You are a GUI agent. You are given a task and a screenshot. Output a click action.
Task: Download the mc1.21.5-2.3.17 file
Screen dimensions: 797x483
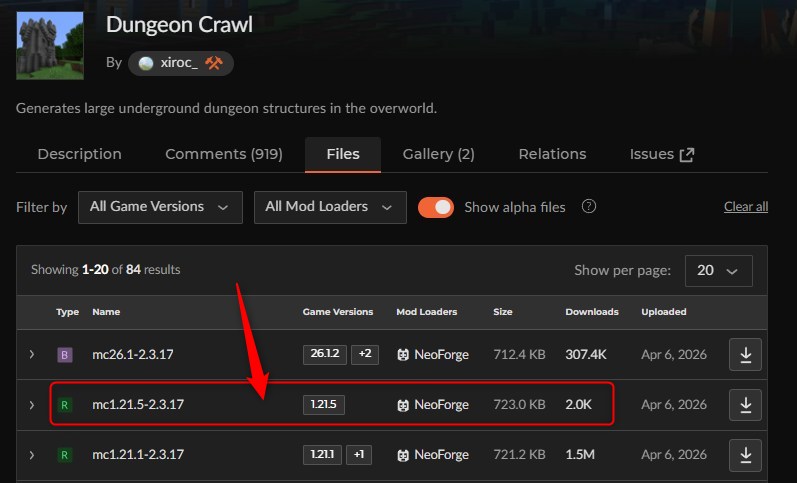tap(745, 405)
